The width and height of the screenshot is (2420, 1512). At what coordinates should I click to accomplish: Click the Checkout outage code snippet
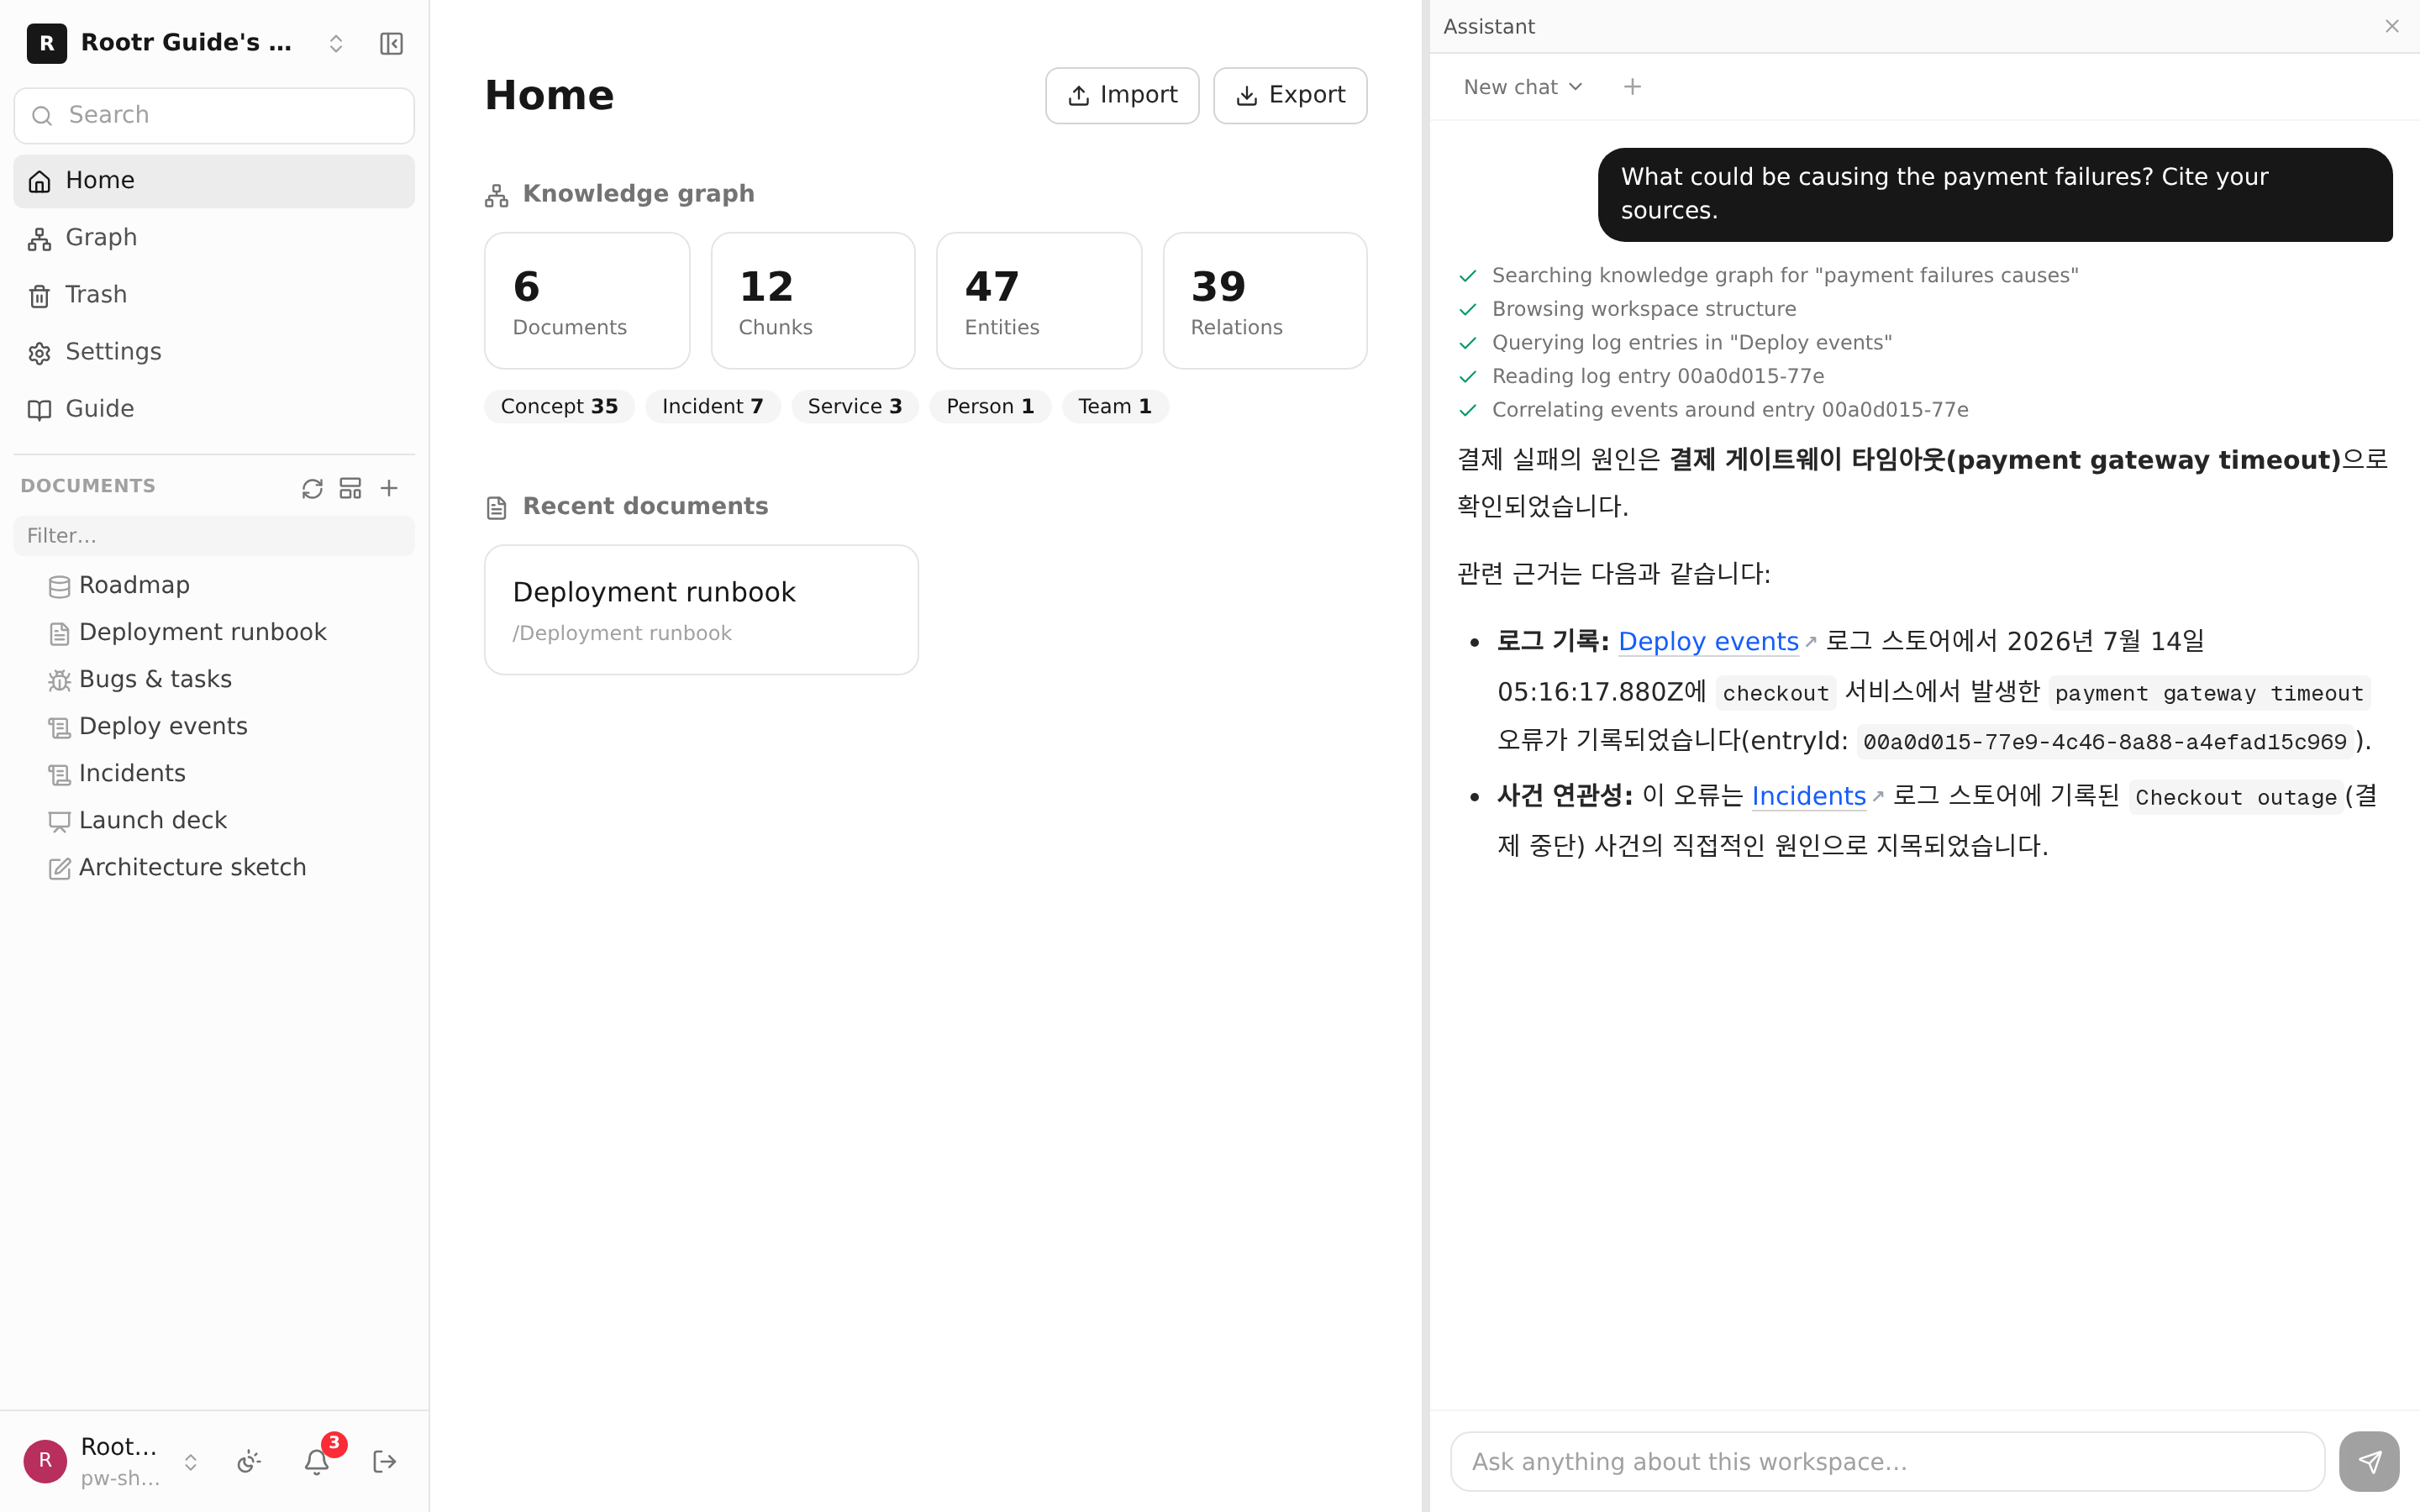2235,797
